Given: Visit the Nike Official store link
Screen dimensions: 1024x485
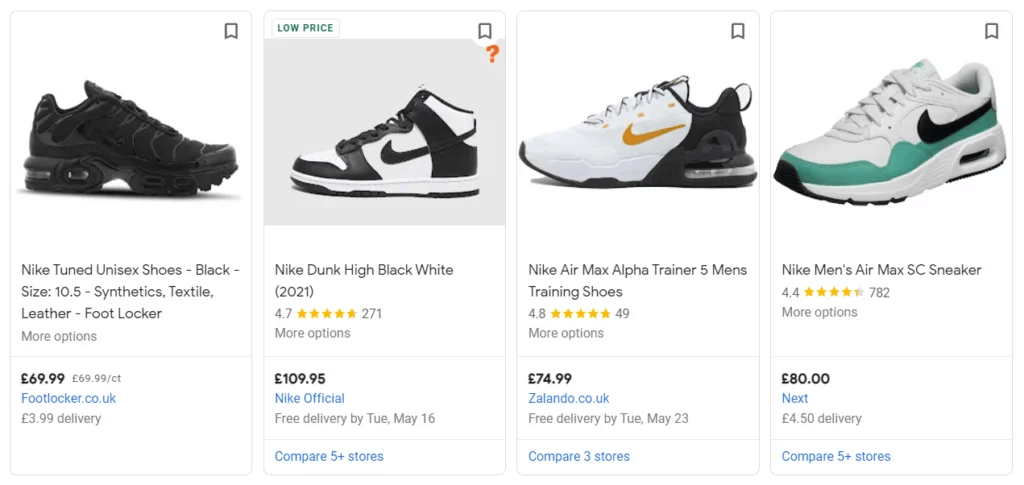Looking at the screenshot, I should (x=309, y=398).
